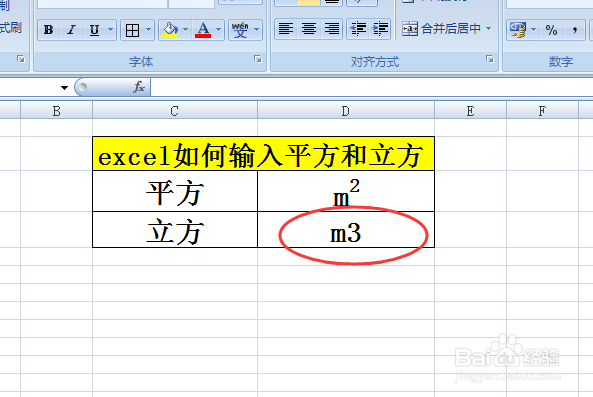593x397 pixels.
Task: Click 合并后居中 merge and center button
Action: coord(441,29)
